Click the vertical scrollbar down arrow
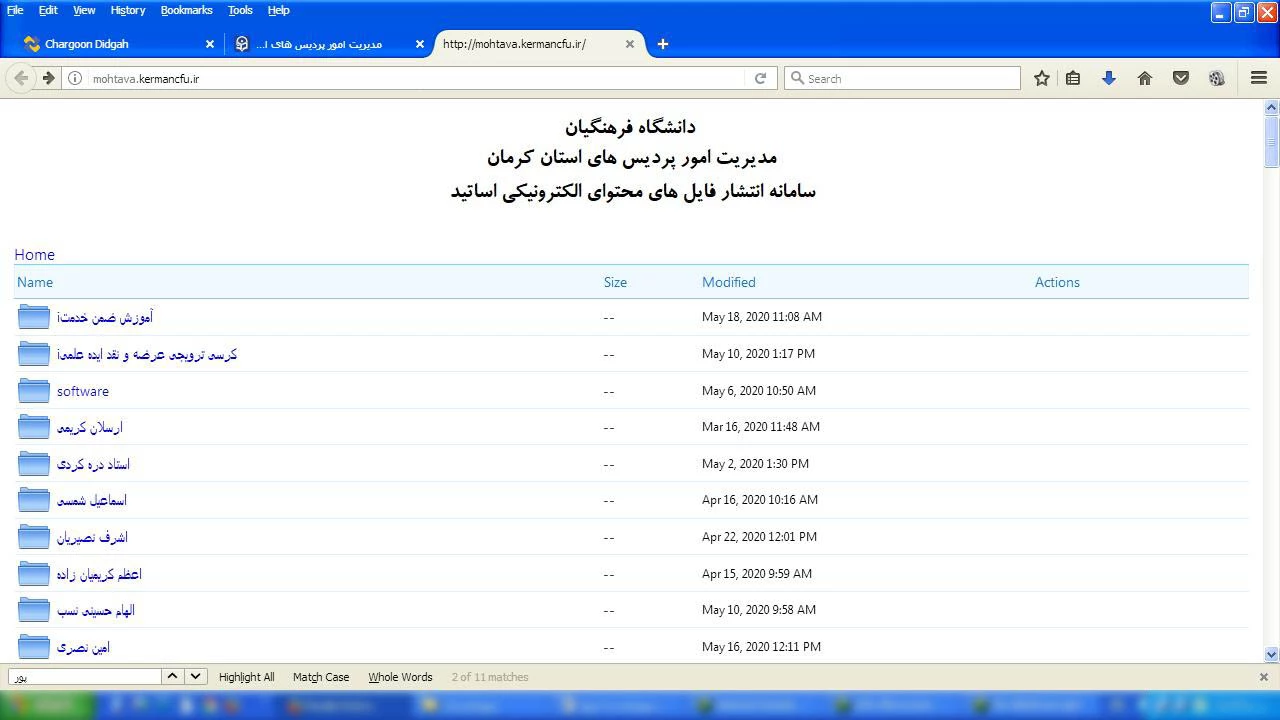This screenshot has width=1280, height=720. [x=1271, y=654]
